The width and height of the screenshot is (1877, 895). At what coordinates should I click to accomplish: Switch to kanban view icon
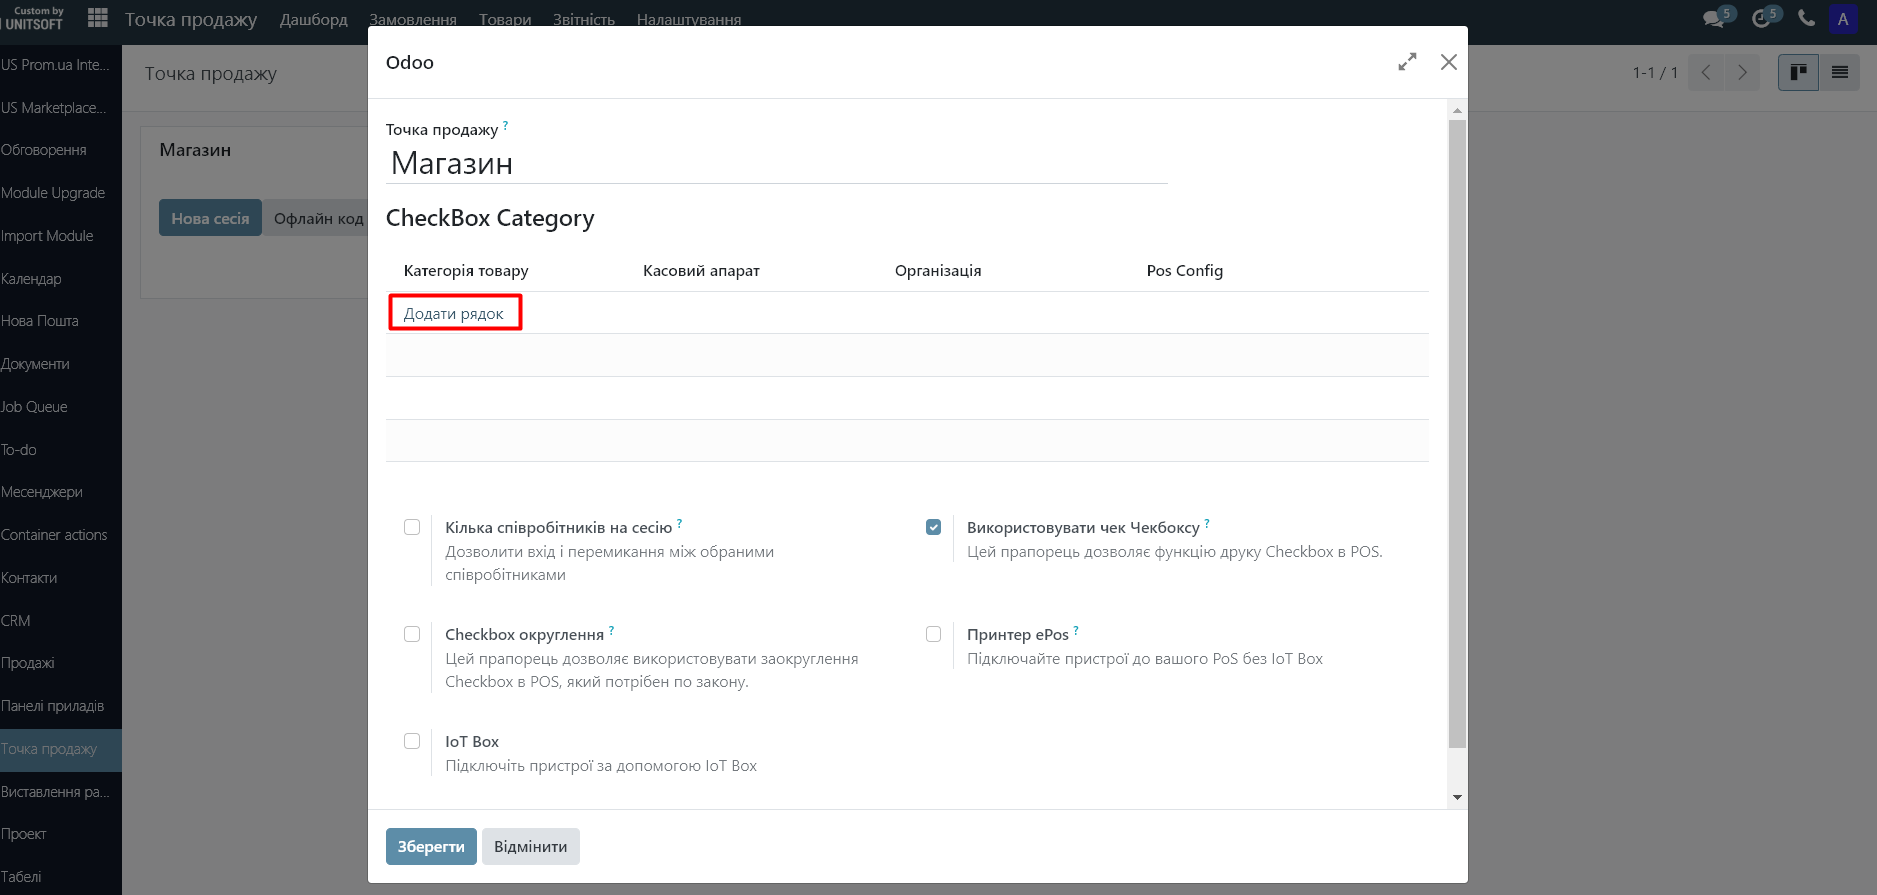[x=1798, y=72]
